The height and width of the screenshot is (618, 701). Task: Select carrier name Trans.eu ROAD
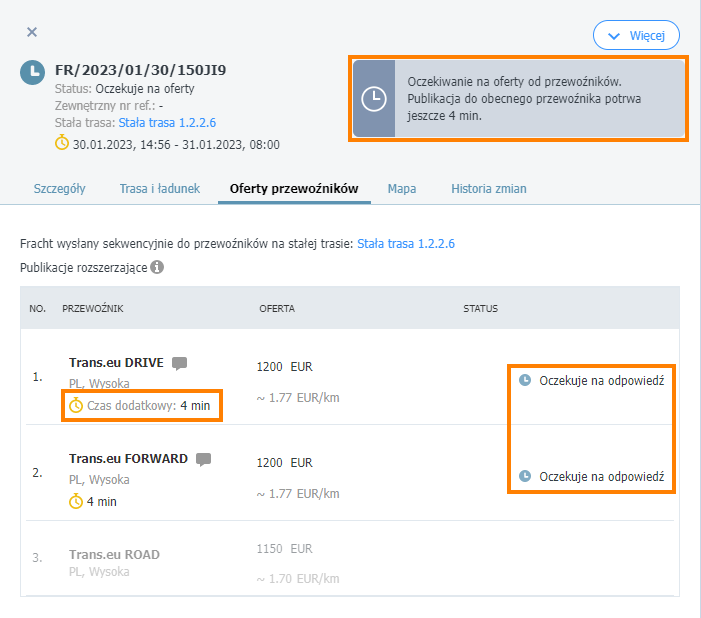(114, 555)
